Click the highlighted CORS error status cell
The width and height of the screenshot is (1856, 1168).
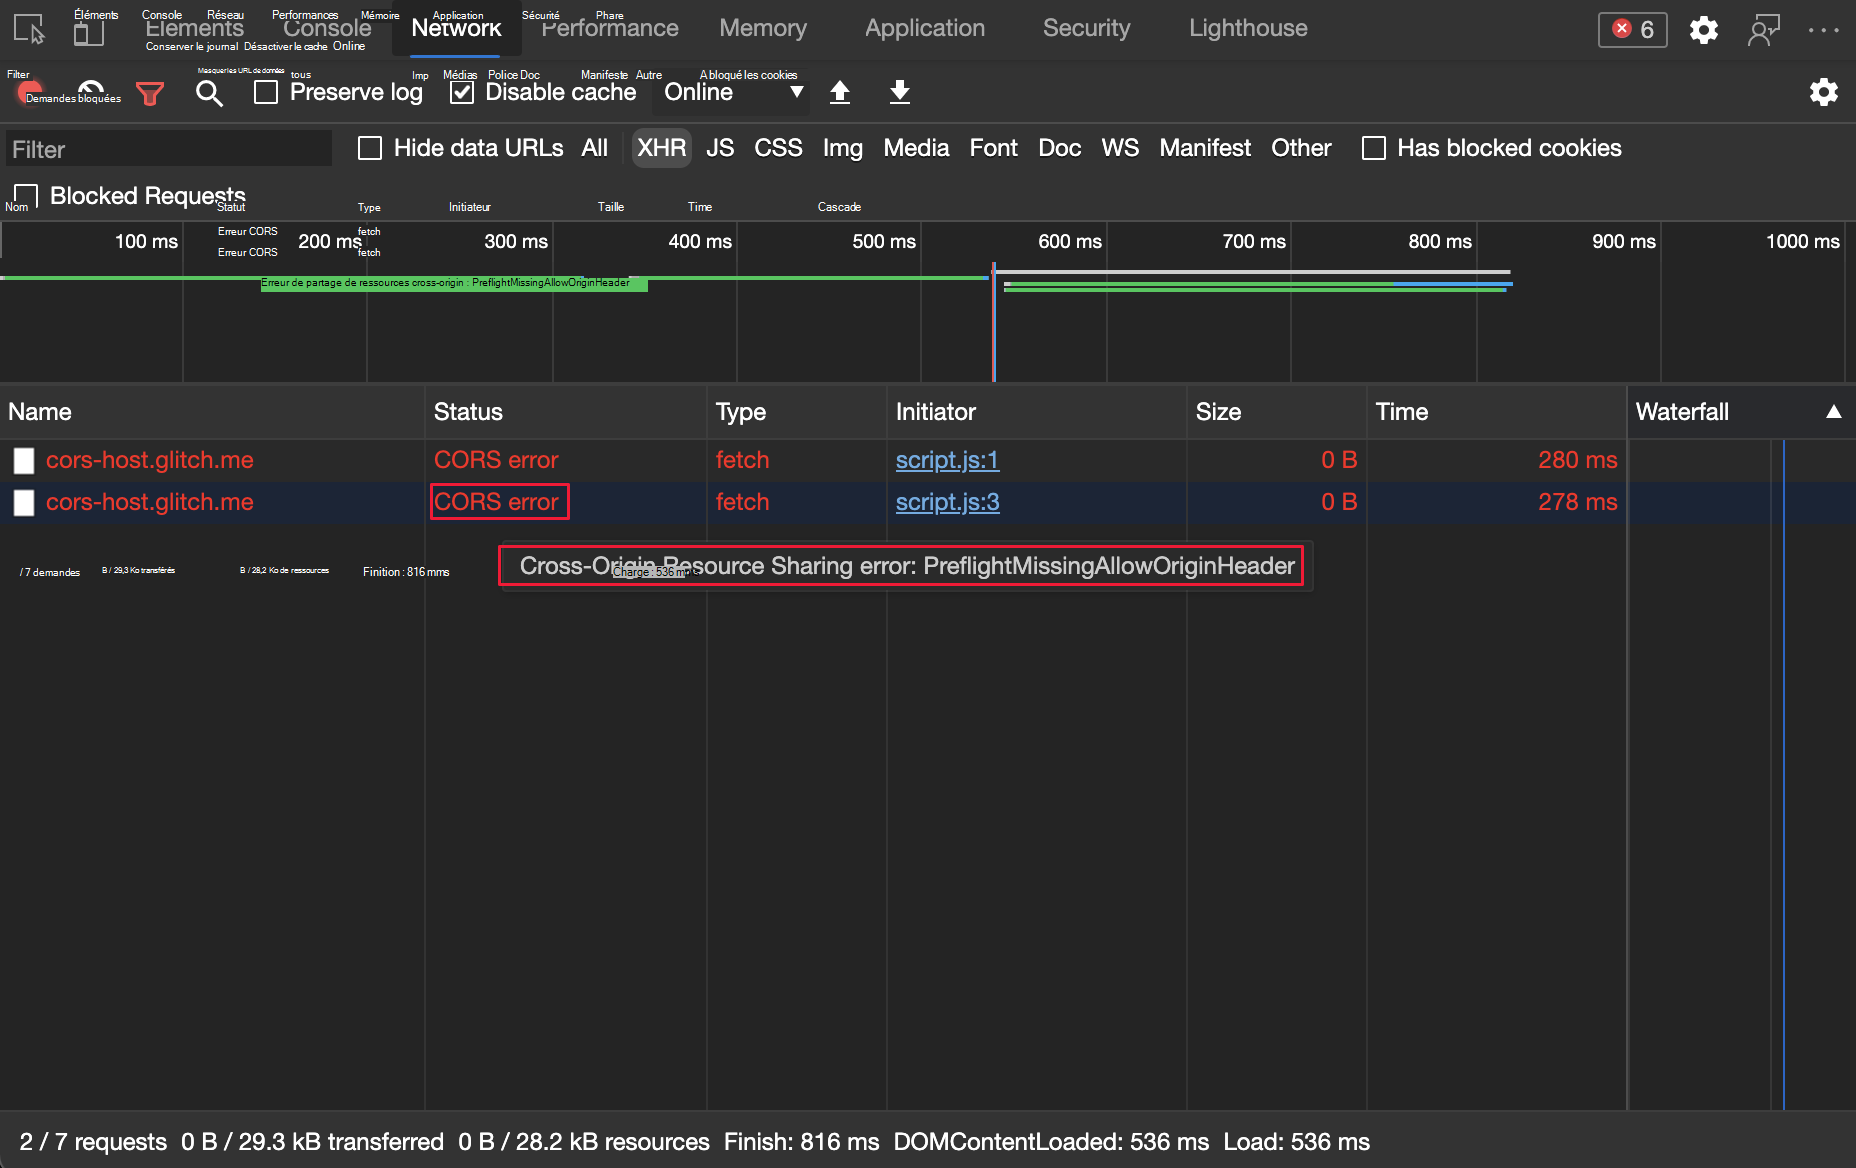pos(499,502)
